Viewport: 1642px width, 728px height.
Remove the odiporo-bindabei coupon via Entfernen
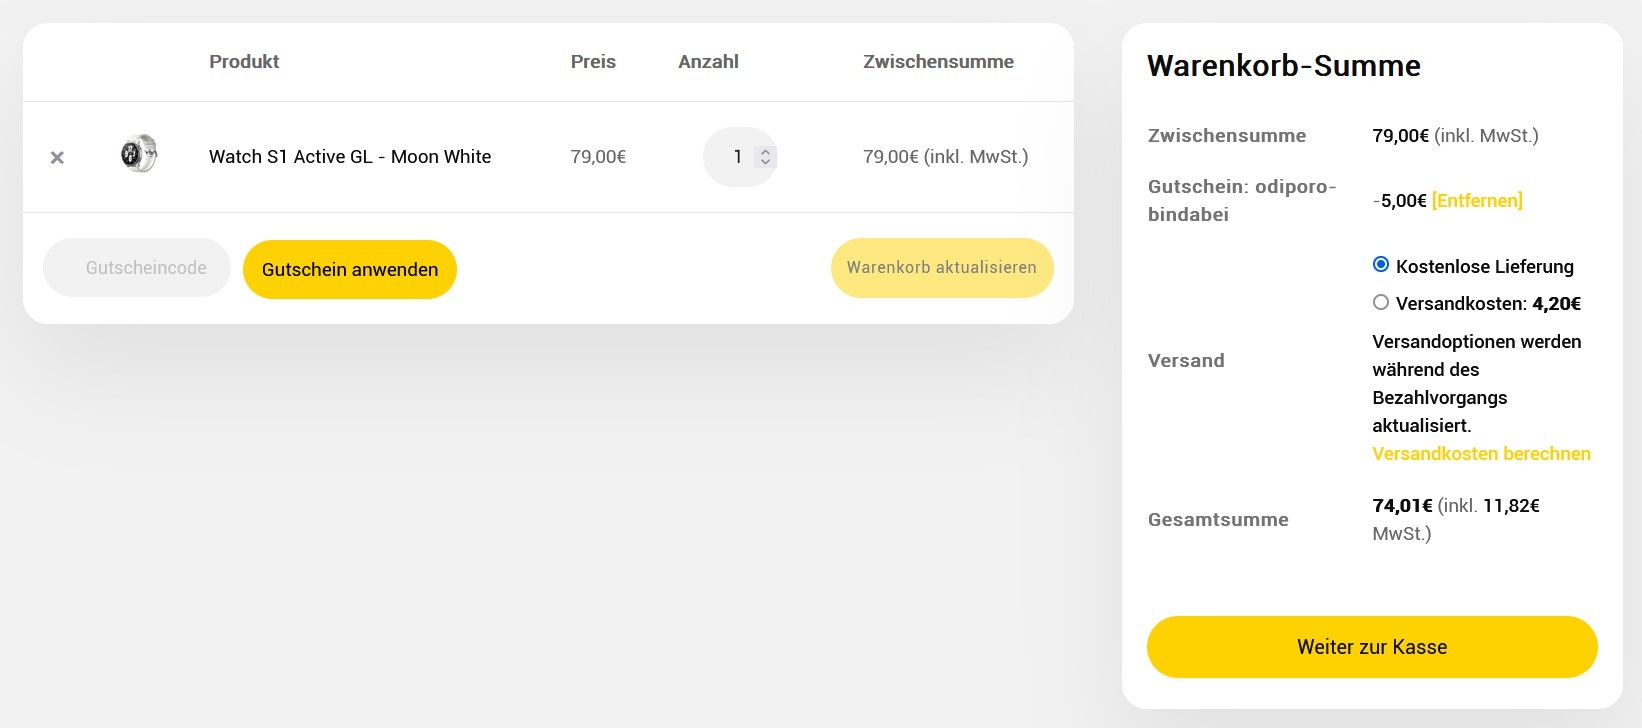(1477, 200)
